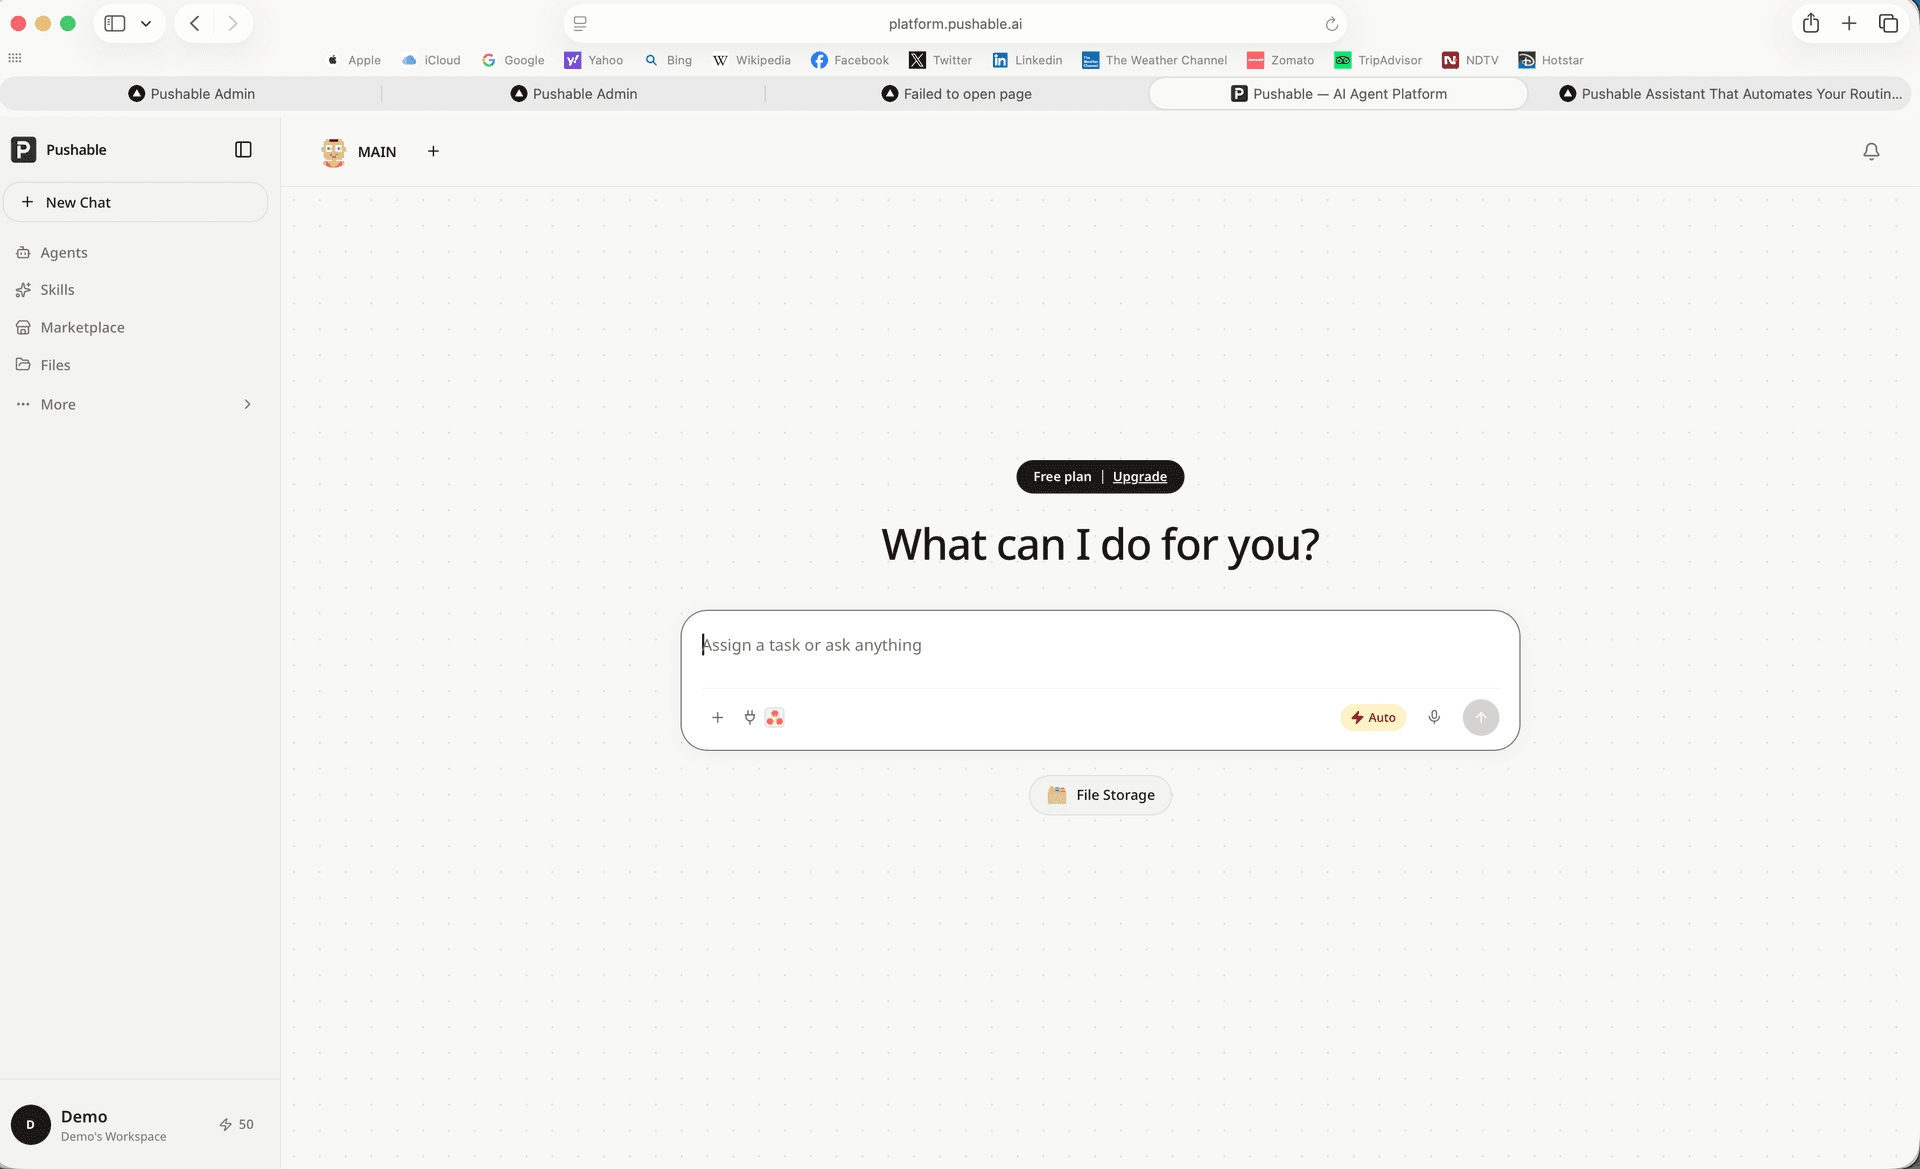Switch to second Pushable Admin tab
The width and height of the screenshot is (1920, 1169).
pos(573,94)
